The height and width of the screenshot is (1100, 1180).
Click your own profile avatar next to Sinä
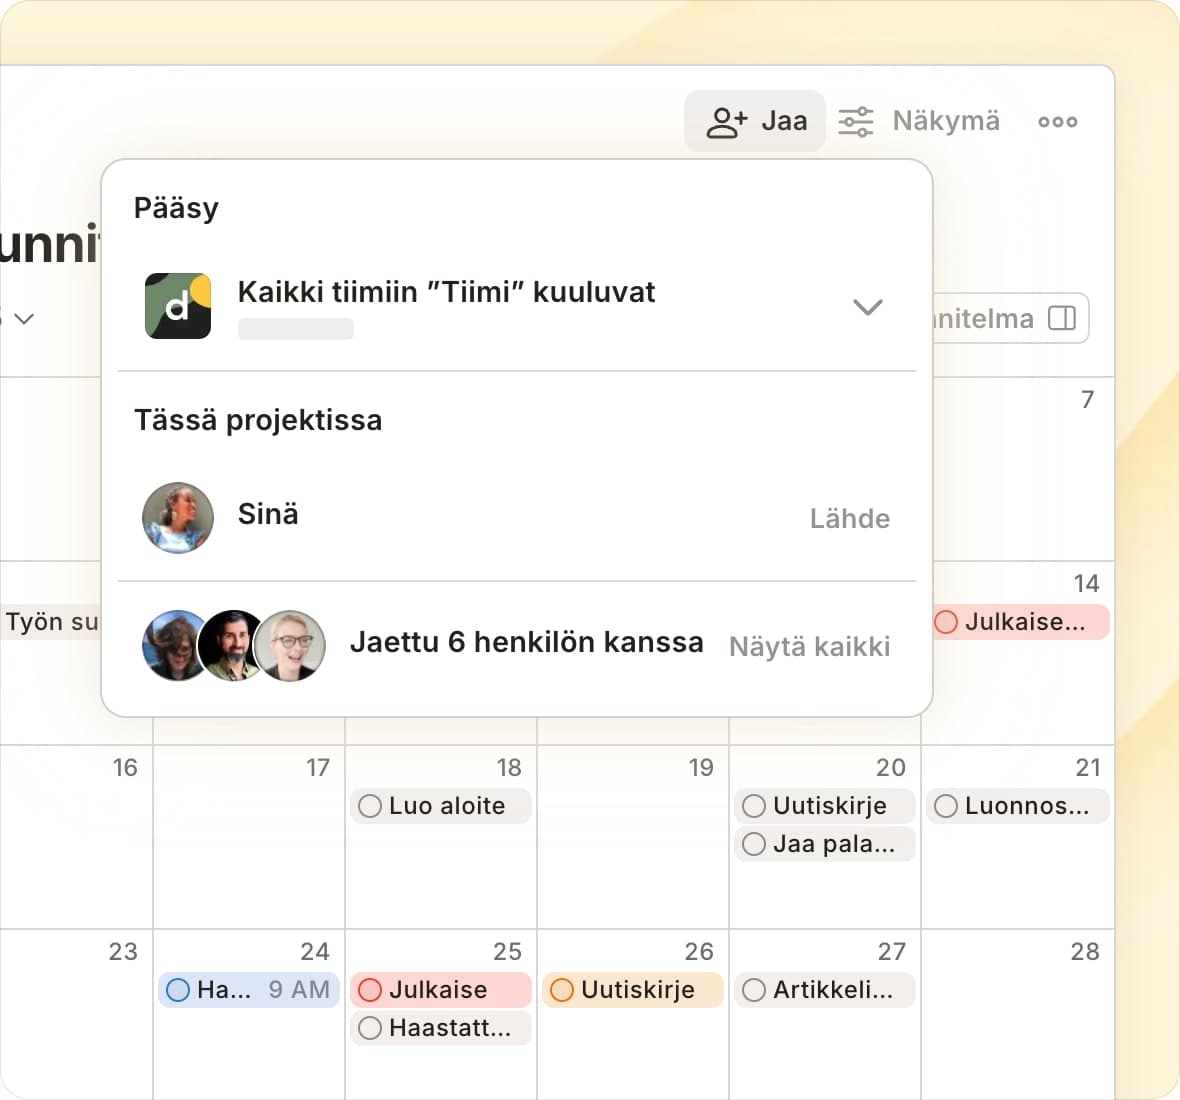(x=178, y=518)
